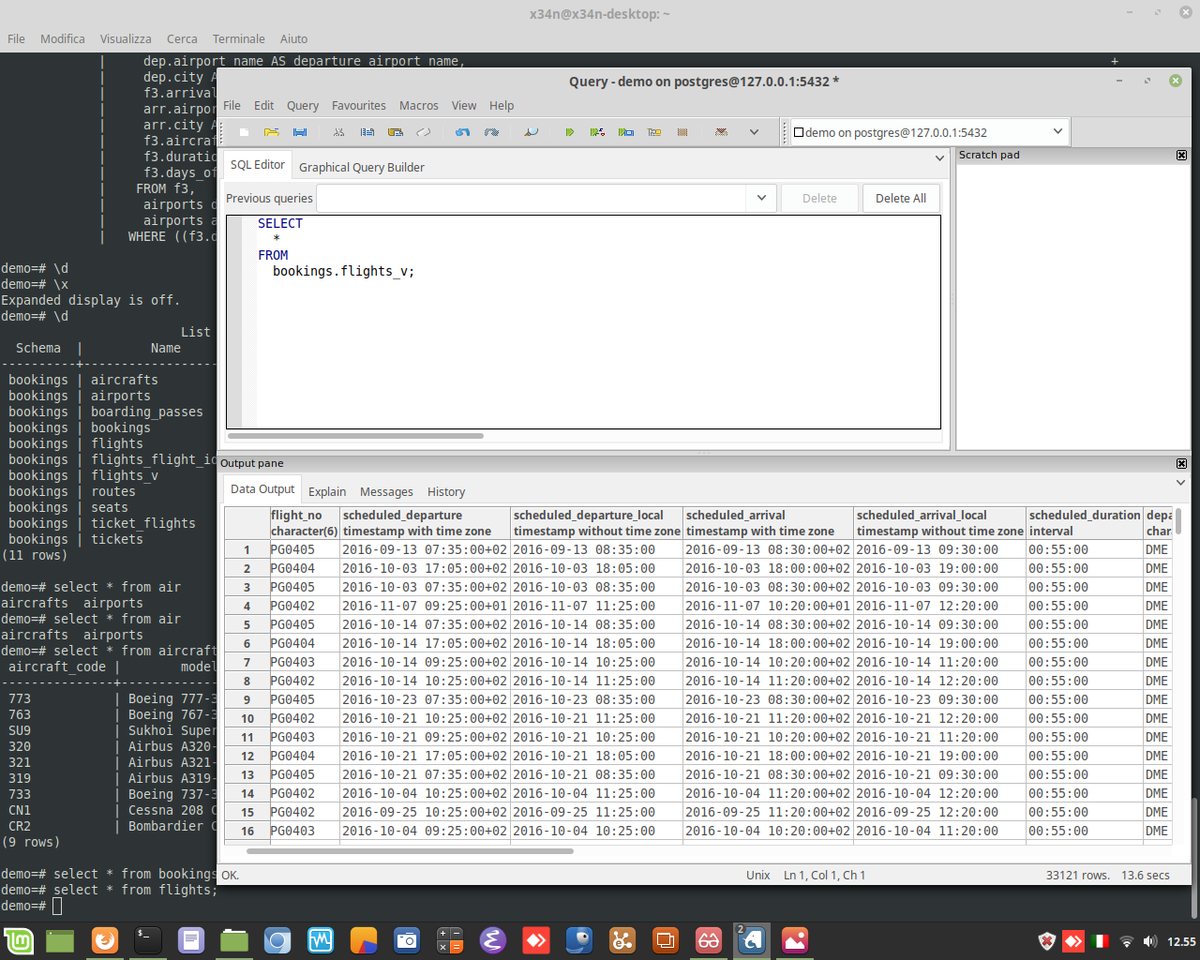Close the Output pane with its X toggle

click(x=1181, y=463)
